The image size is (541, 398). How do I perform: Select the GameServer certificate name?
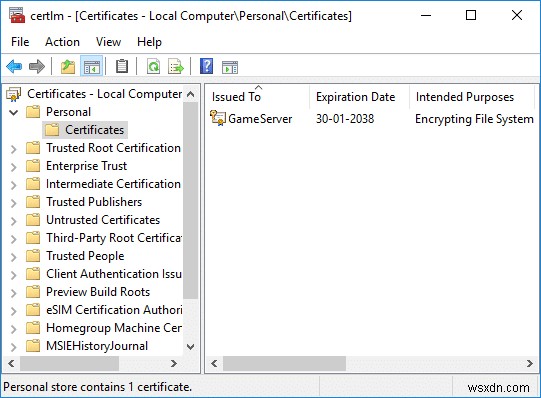tap(260, 119)
